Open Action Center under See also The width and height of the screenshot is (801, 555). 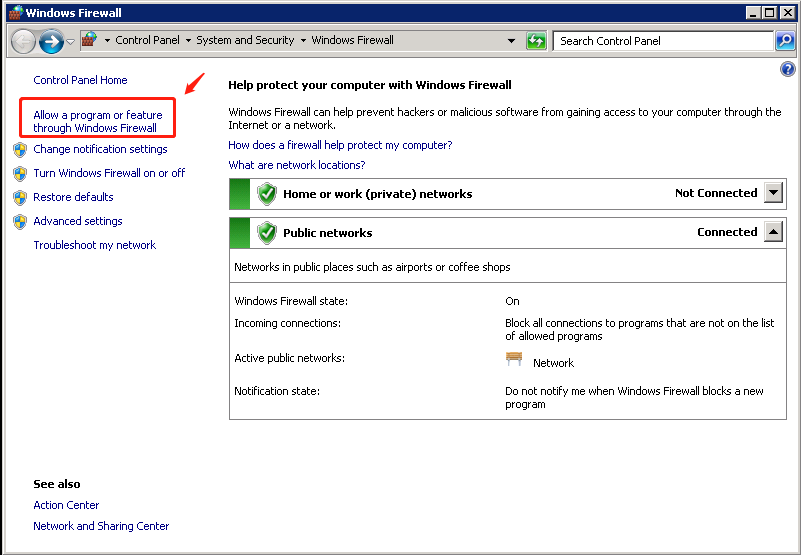click(x=66, y=505)
